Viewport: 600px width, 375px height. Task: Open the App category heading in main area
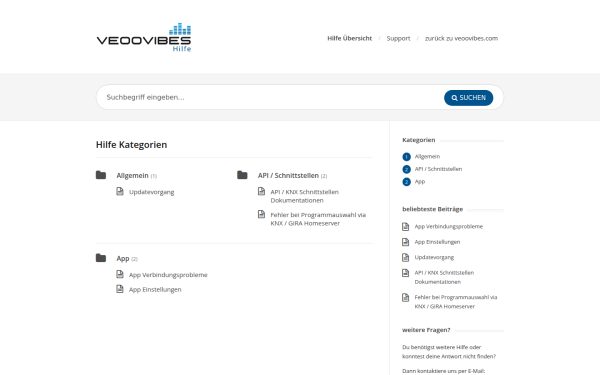pyautogui.click(x=123, y=258)
